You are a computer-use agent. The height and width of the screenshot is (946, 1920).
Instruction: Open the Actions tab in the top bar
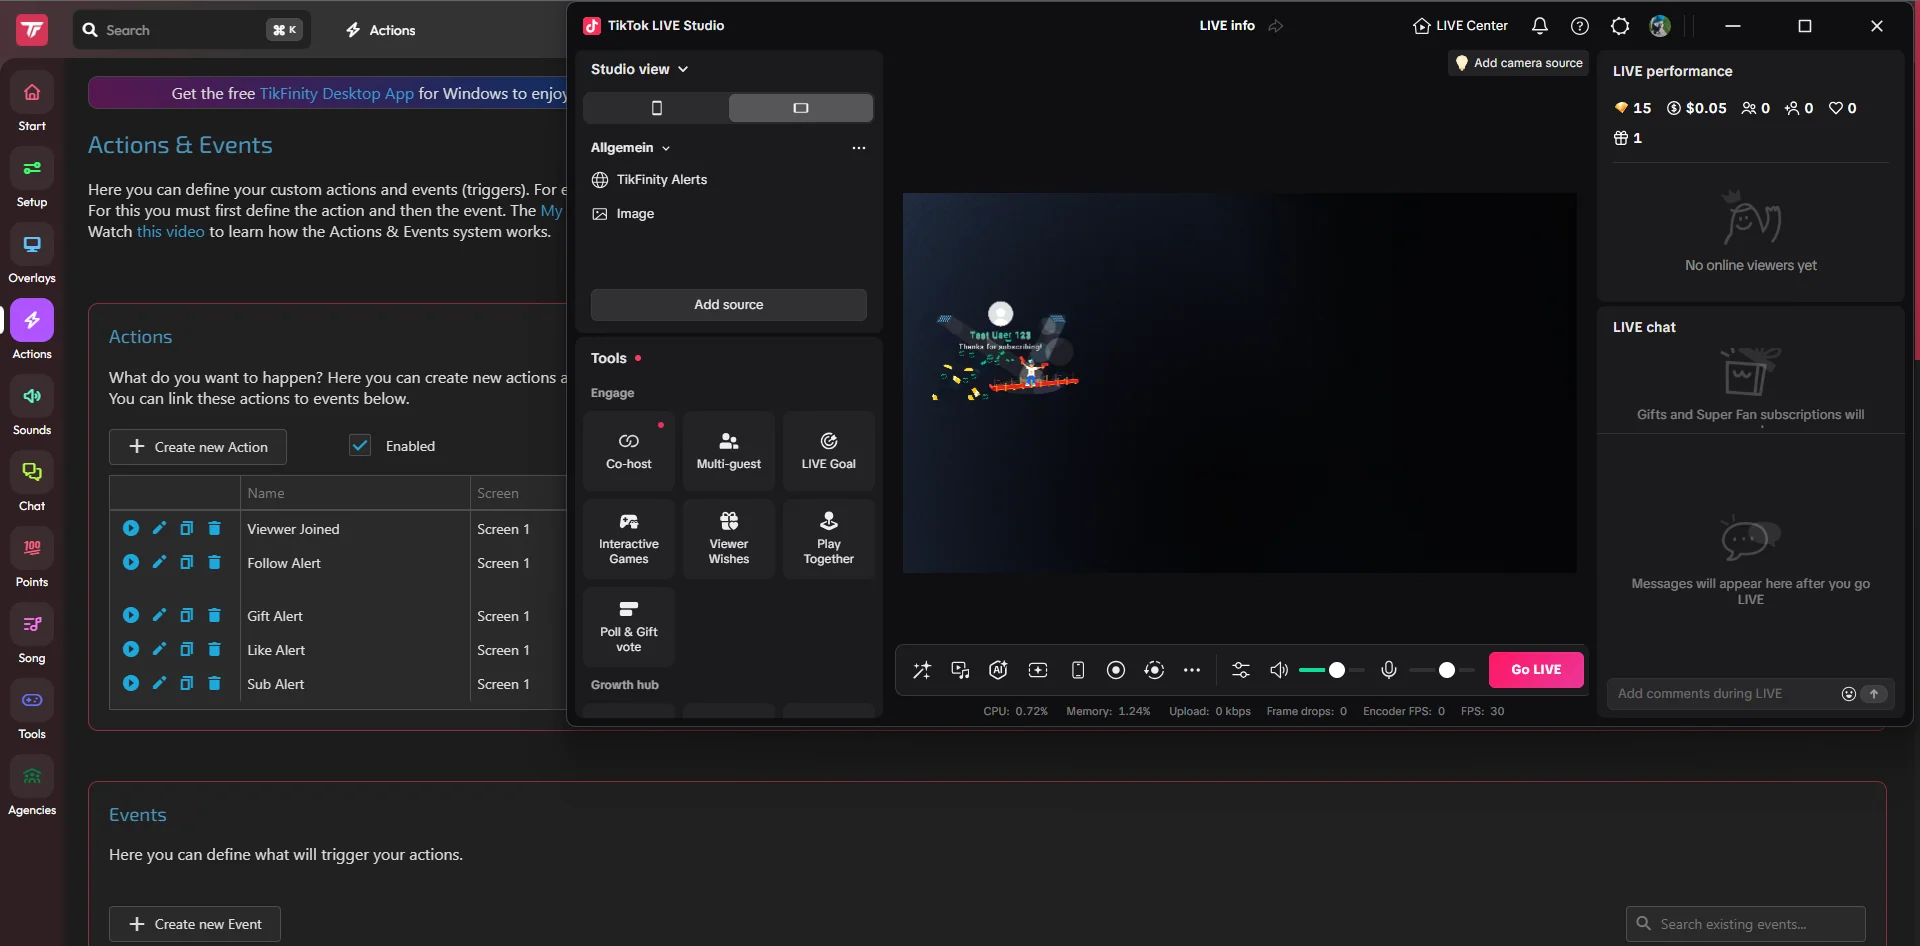[381, 30]
